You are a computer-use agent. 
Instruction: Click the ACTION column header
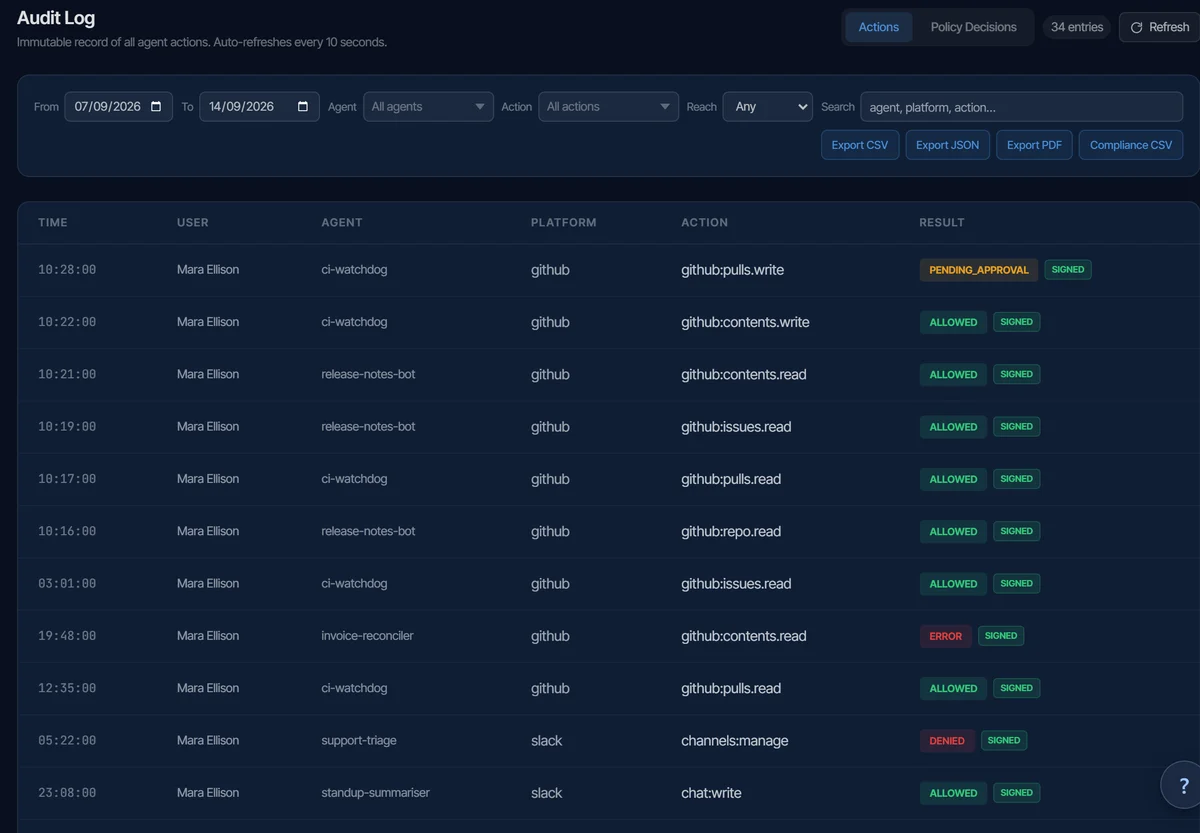click(x=705, y=223)
